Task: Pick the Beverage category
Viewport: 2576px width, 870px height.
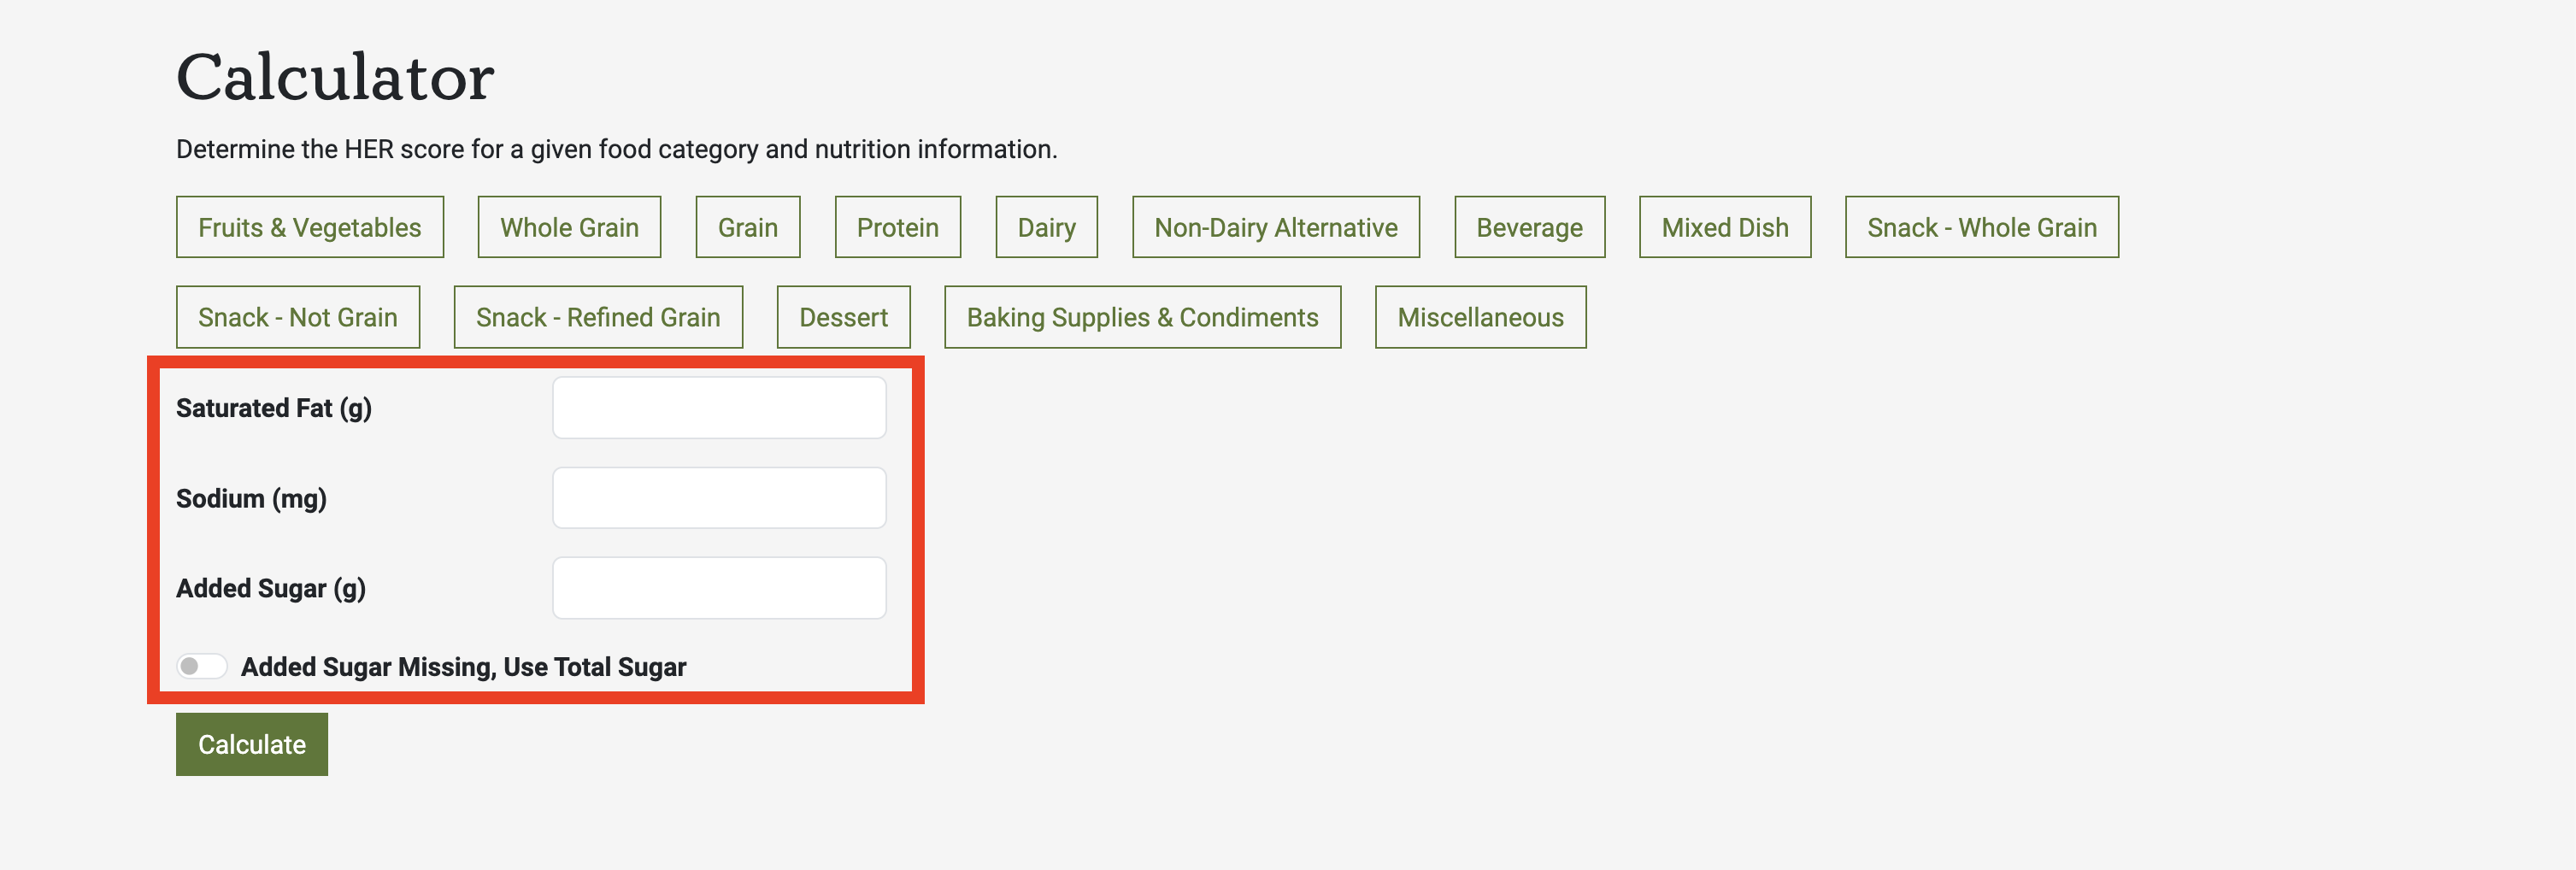Action: [1529, 227]
